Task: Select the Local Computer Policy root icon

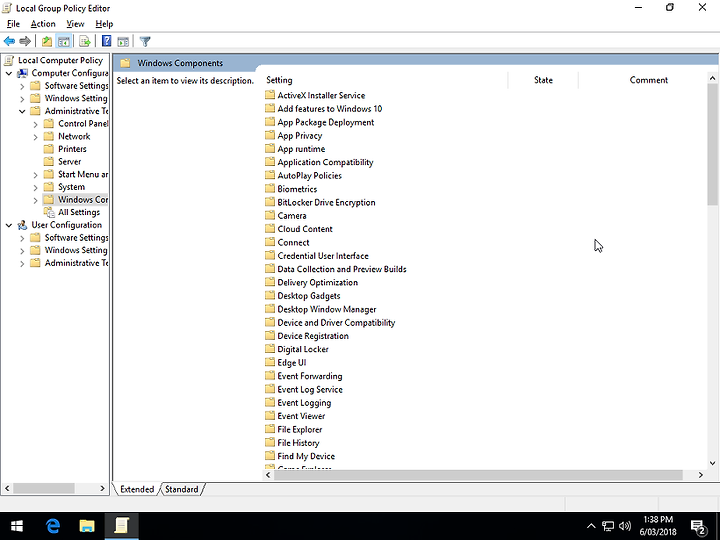Action: [9, 60]
